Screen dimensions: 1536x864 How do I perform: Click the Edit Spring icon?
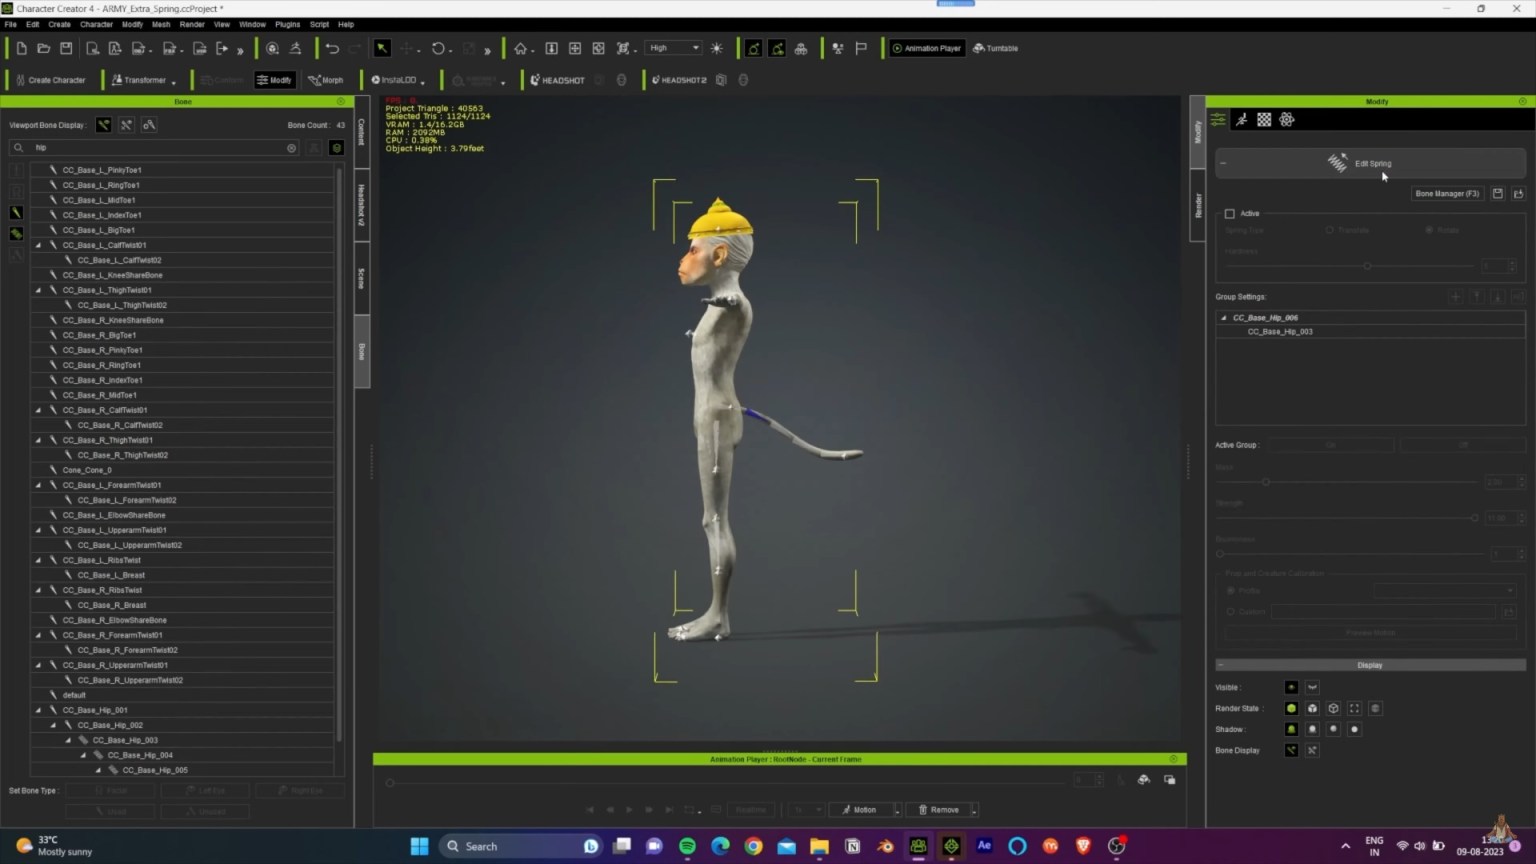click(1337, 163)
